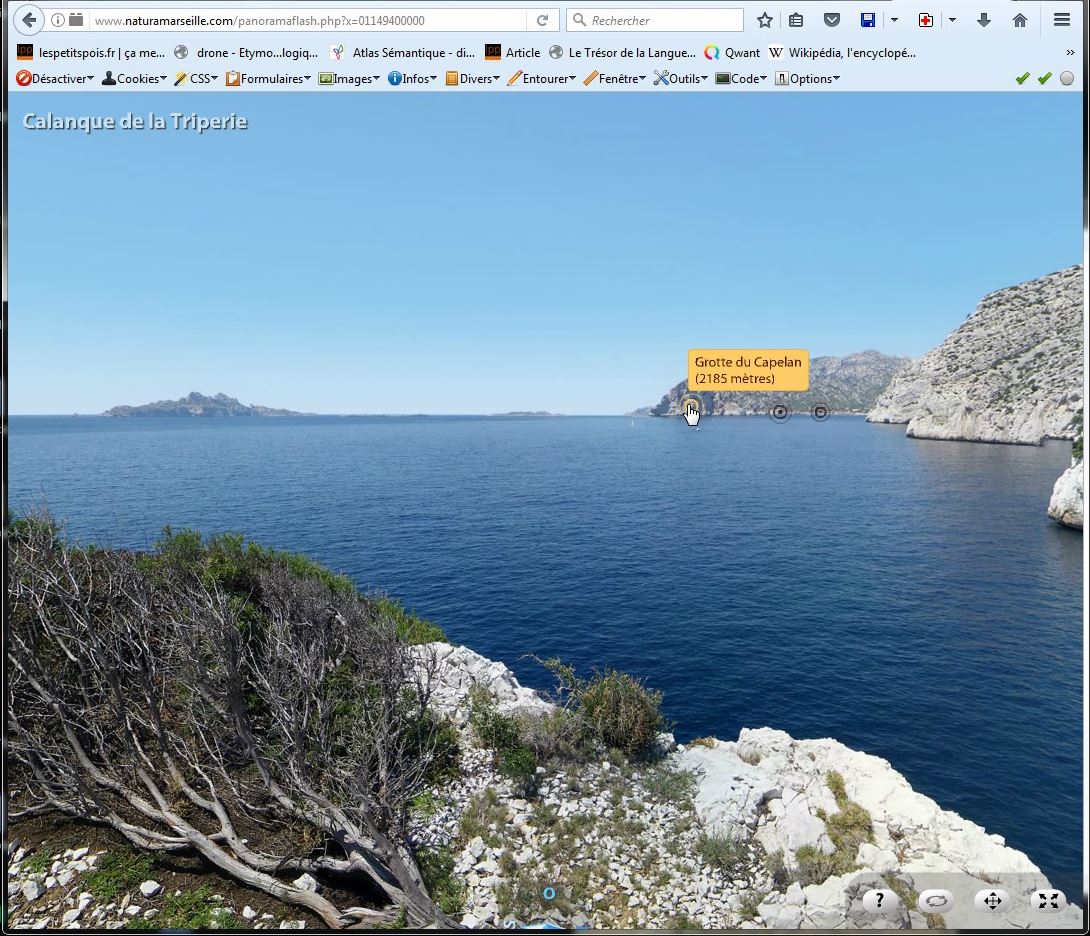Open the panorama help question mark button
Image resolution: width=1090 pixels, height=936 pixels.
click(878, 900)
